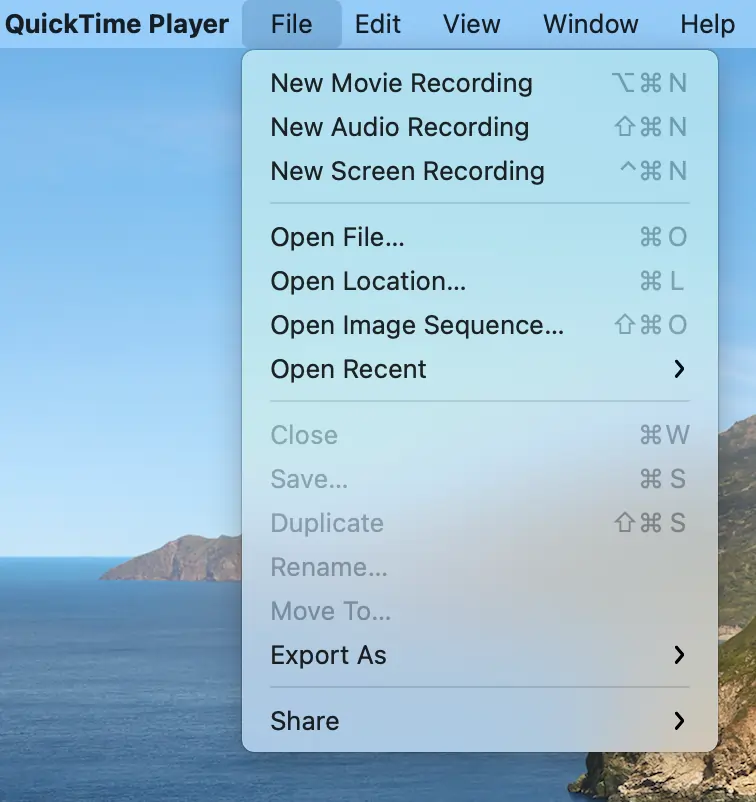The image size is (756, 802).
Task: Click the dimmed Duplicate item
Action: coord(480,523)
